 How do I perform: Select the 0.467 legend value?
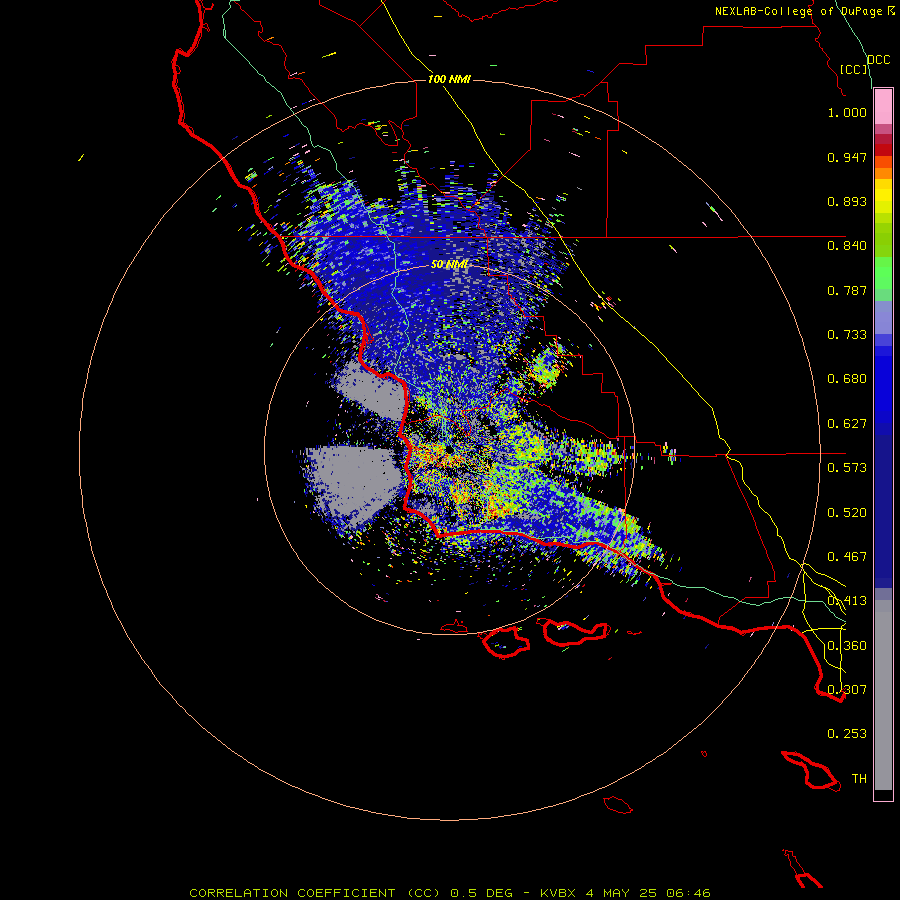coord(847,557)
